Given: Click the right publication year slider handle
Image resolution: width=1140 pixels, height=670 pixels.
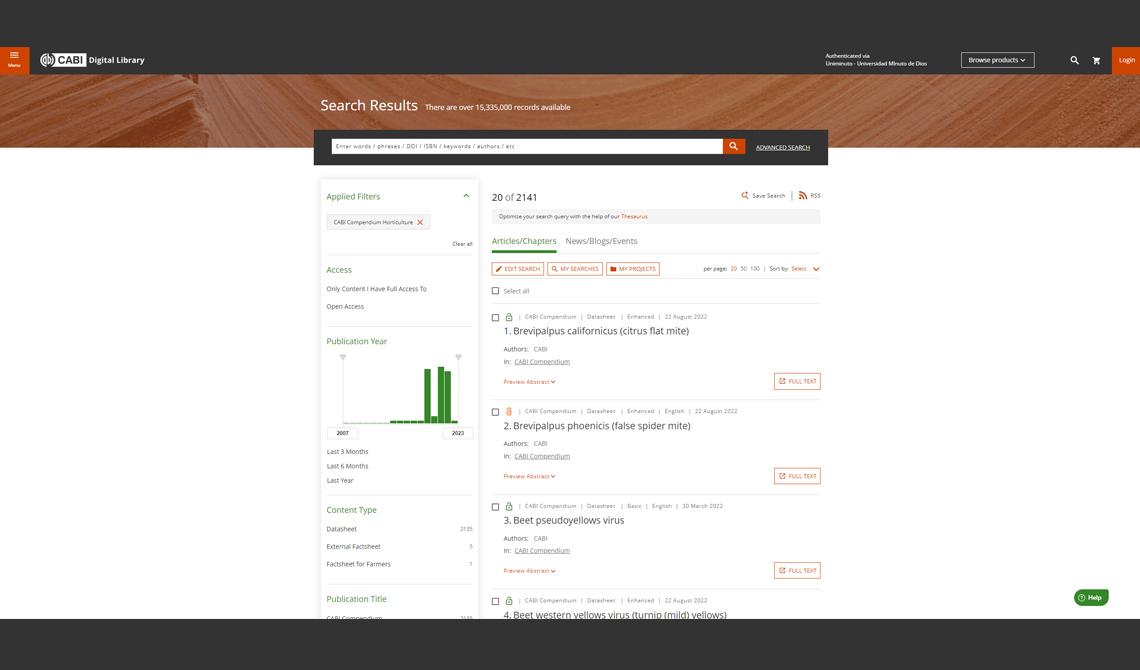Looking at the screenshot, I should click(x=458, y=357).
